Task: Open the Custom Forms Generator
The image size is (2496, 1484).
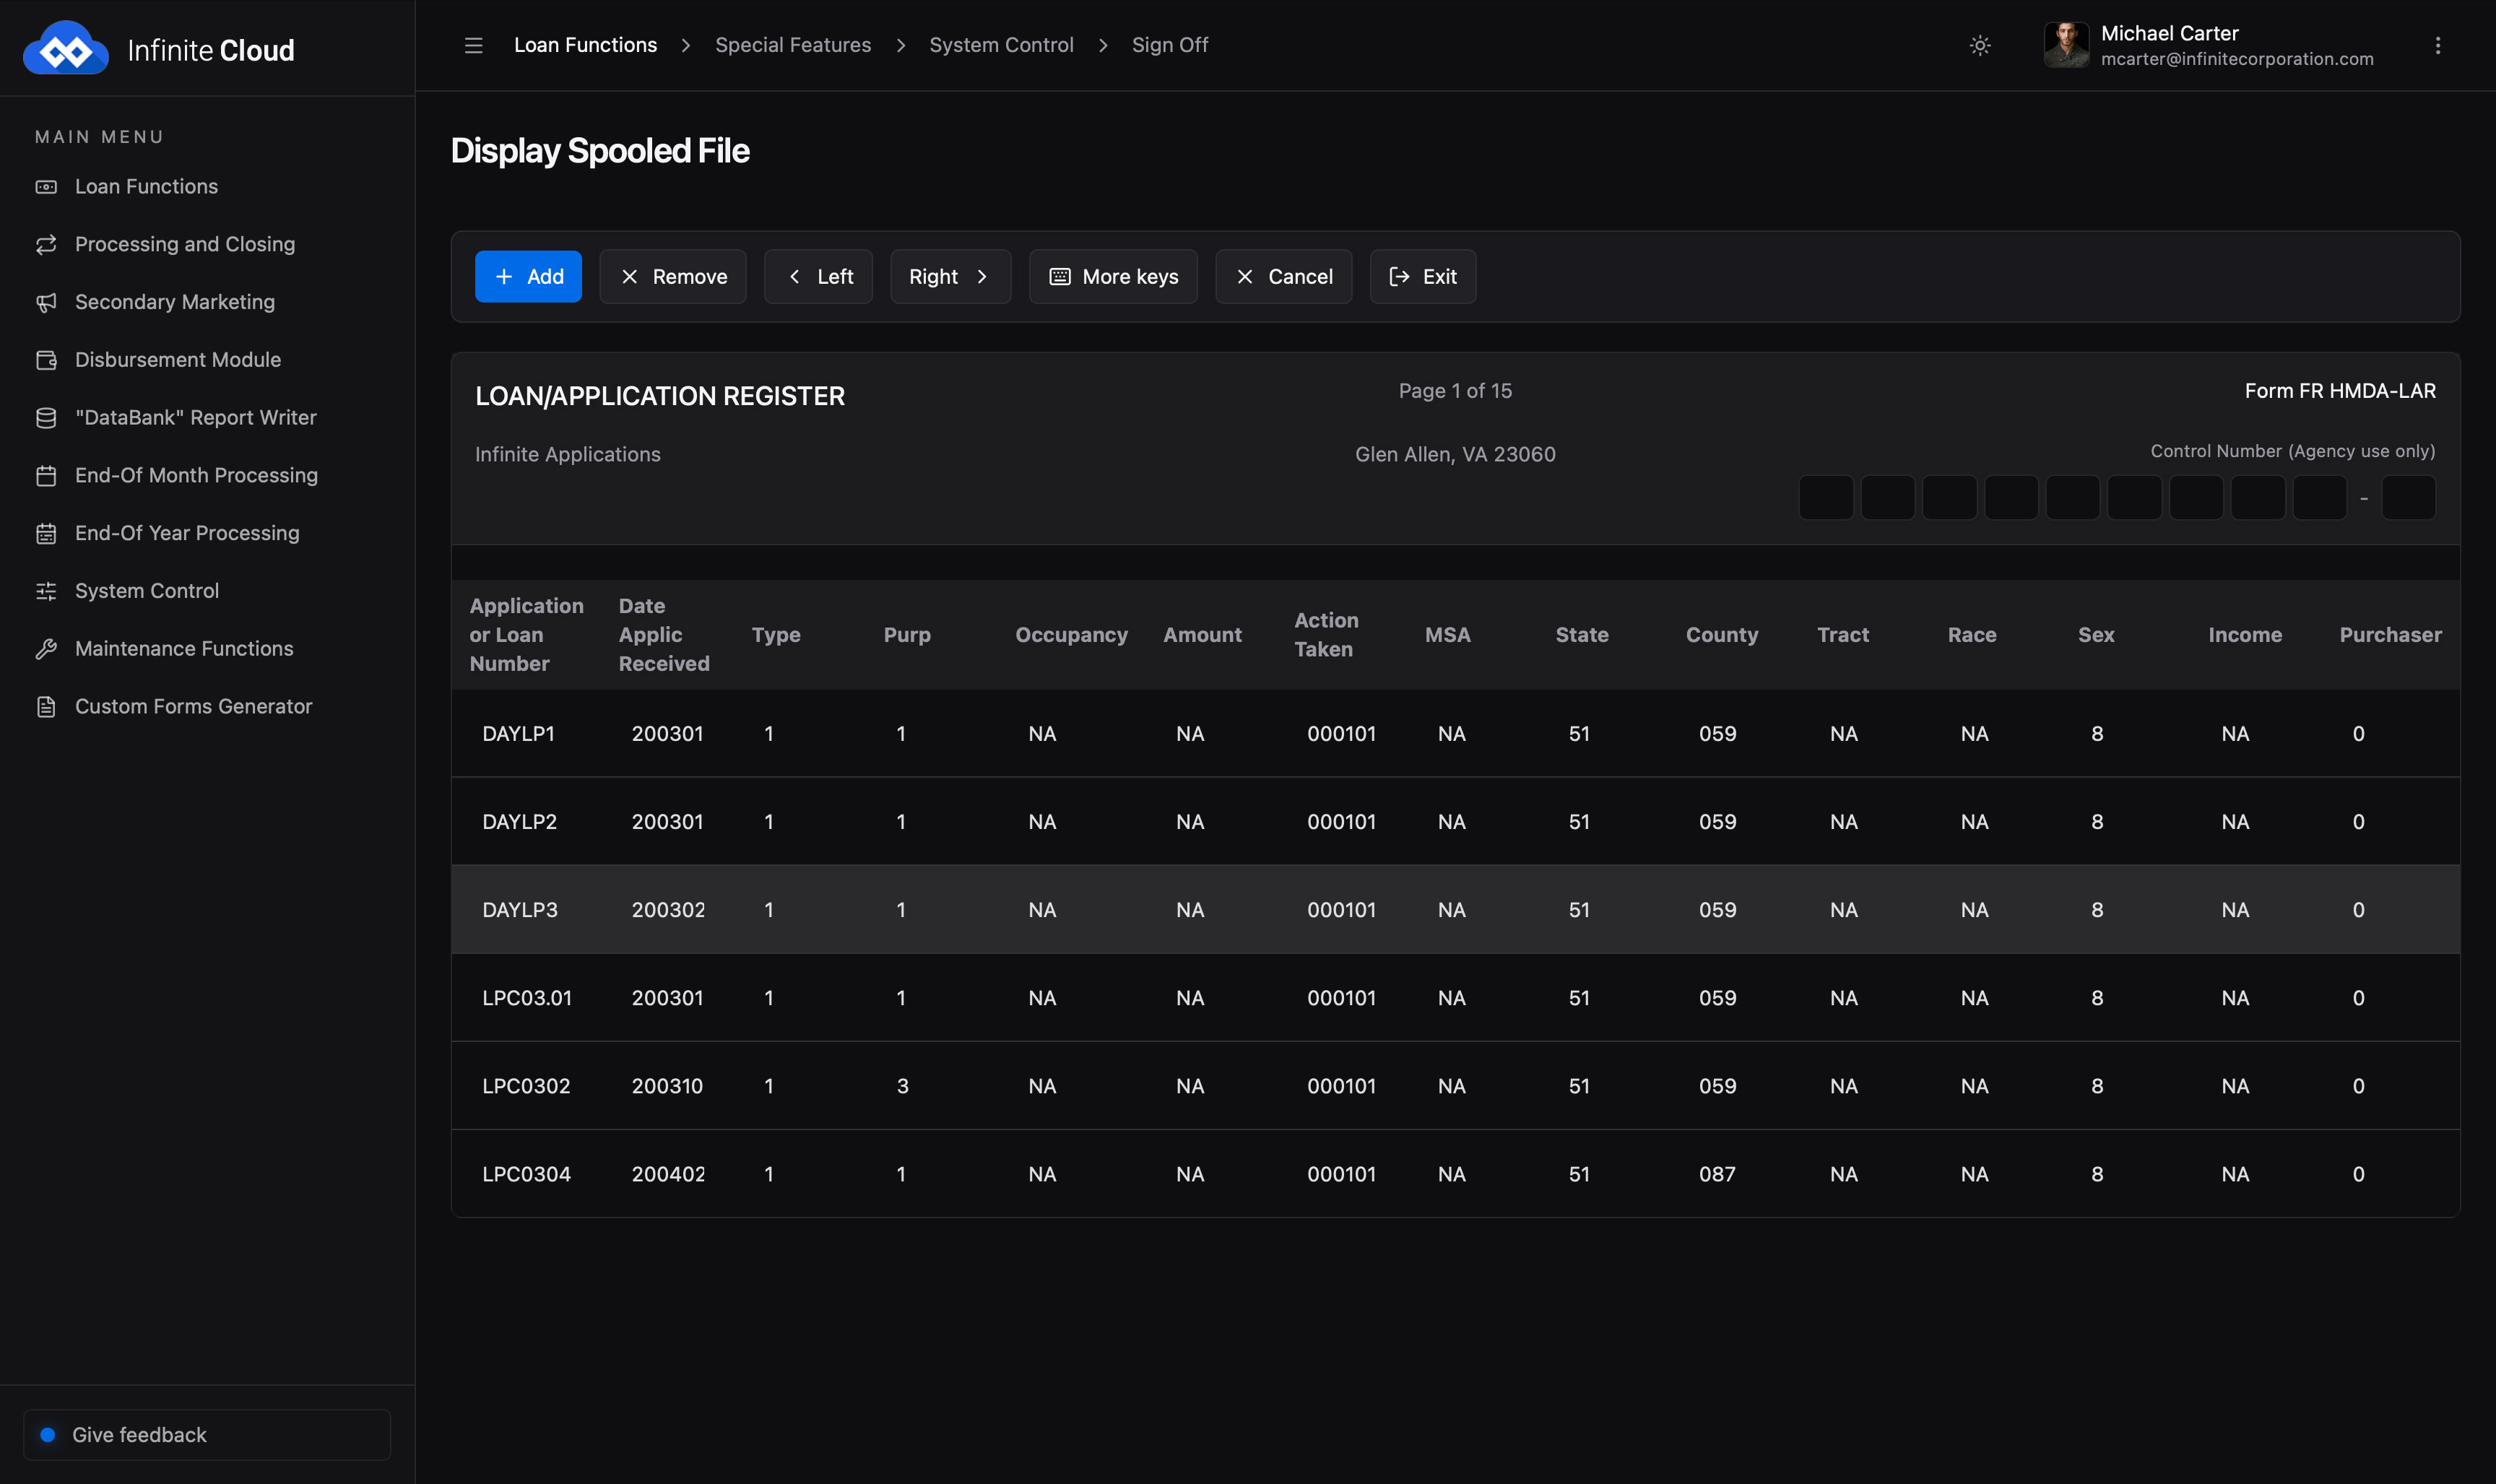Action: coord(193,706)
